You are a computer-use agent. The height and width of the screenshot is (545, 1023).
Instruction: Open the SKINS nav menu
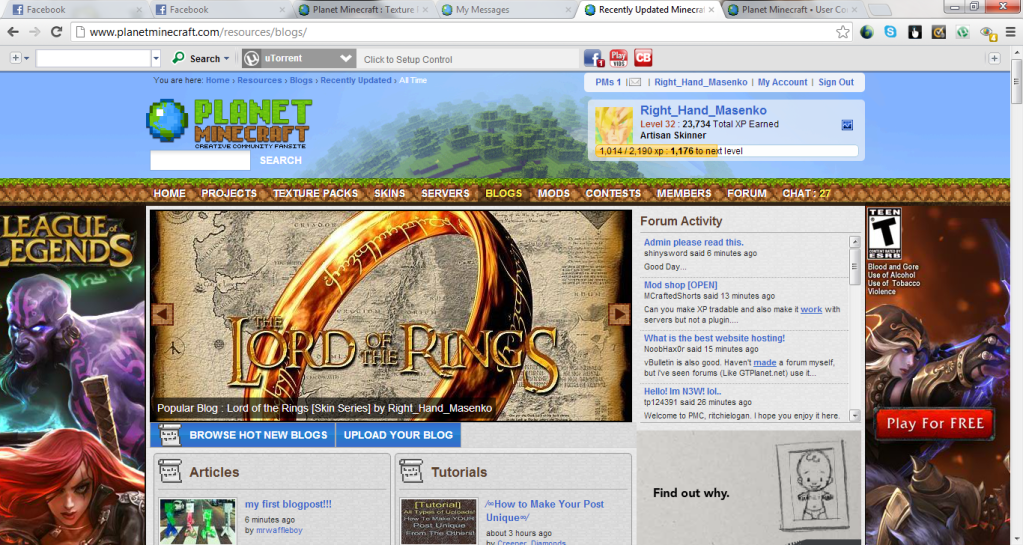tap(389, 193)
